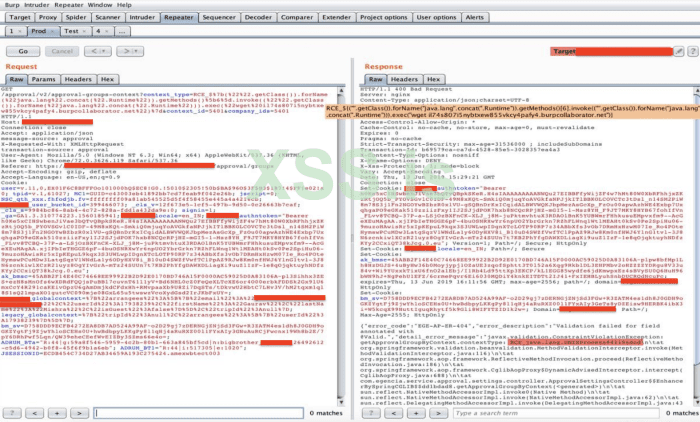Viewport: 700px width, 422px height.
Task: Show the Request Raw view
Action: (x=17, y=79)
